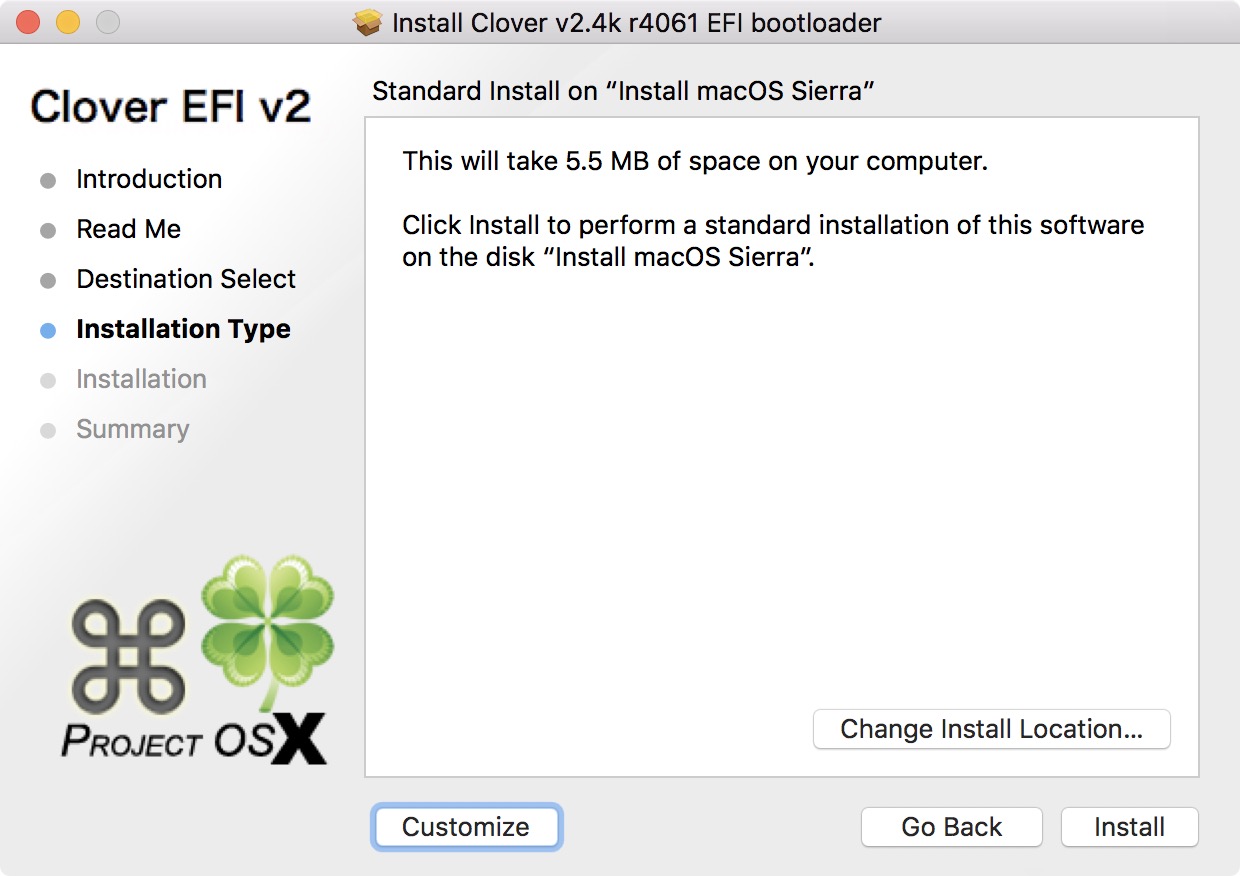Click the package icon in title bar

369,23
